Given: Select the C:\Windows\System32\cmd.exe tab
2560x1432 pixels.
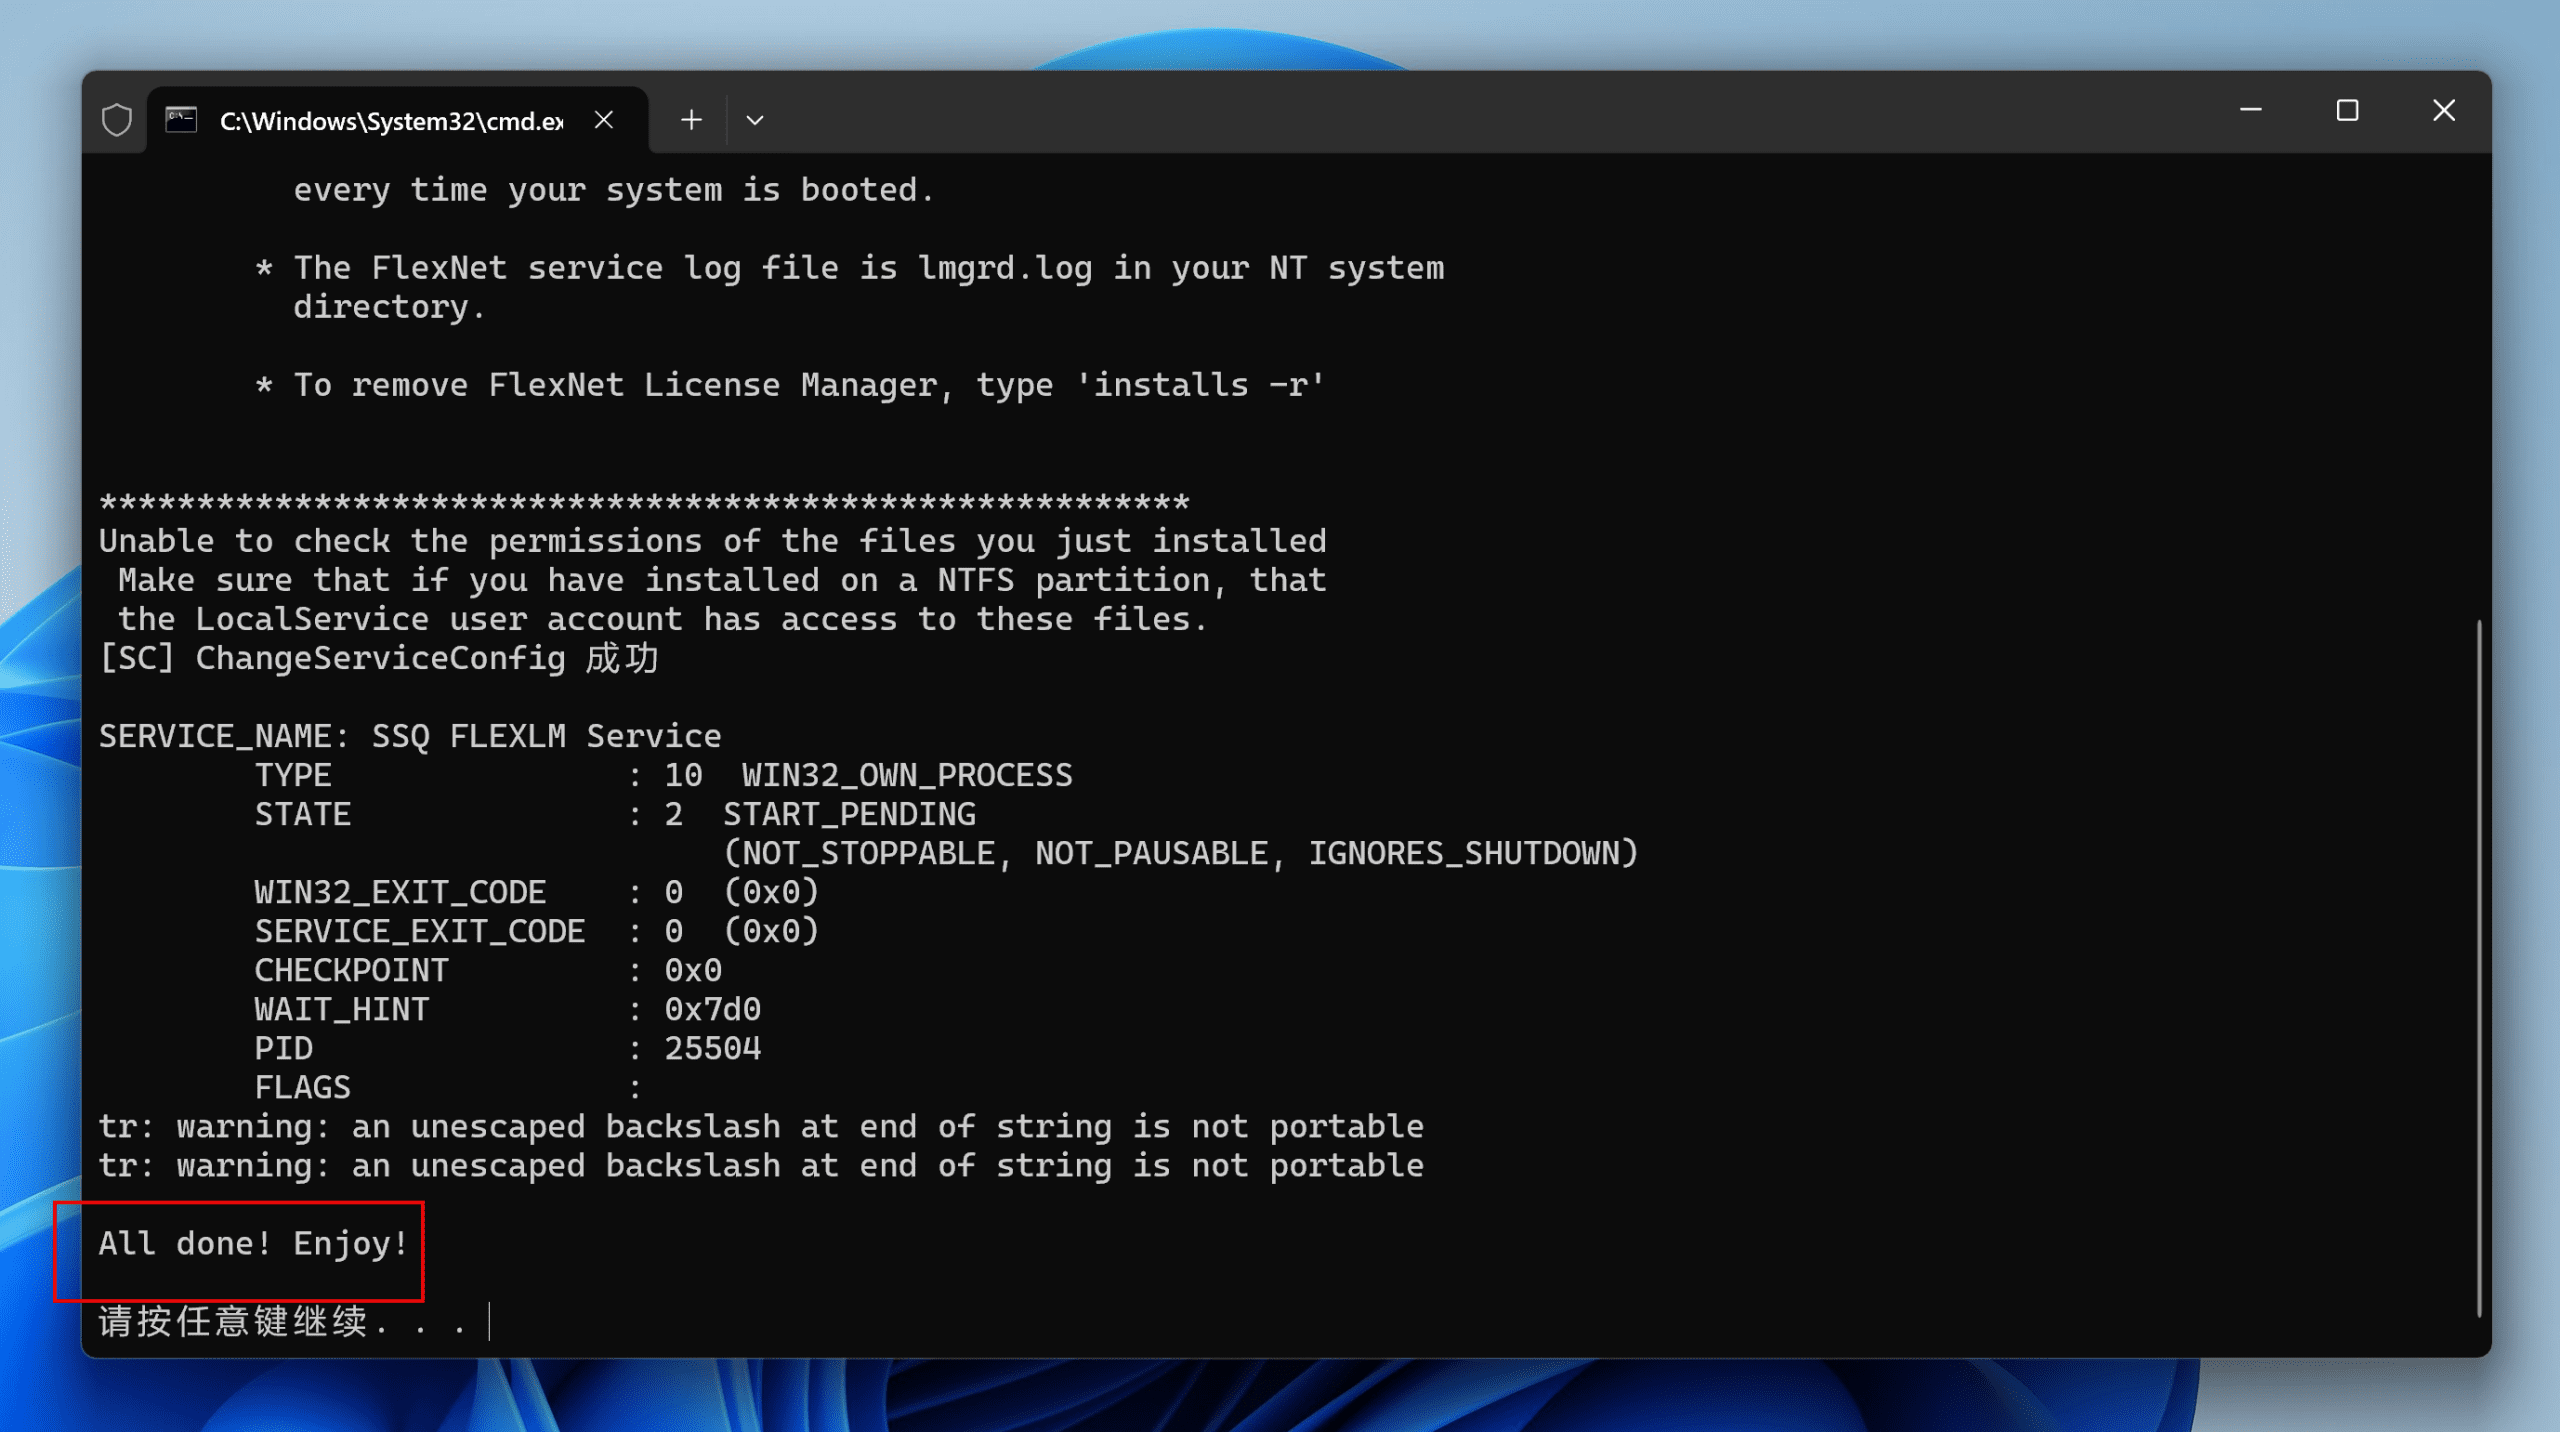Looking at the screenshot, I should click(391, 121).
